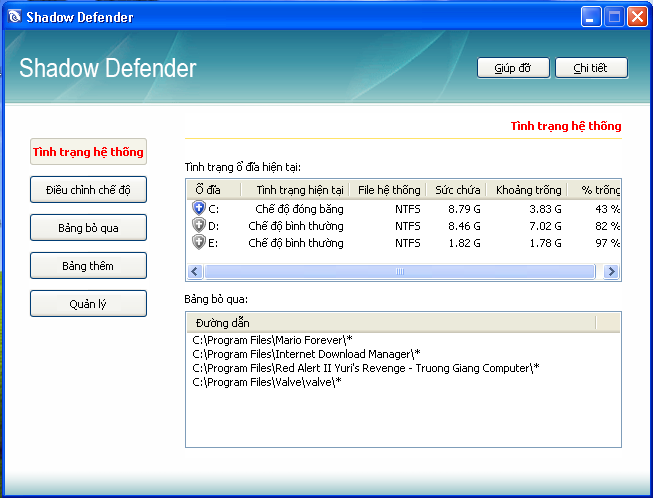This screenshot has width=653, height=498.
Task: Click the 8.46 G capacity cell
Action: [x=464, y=226]
